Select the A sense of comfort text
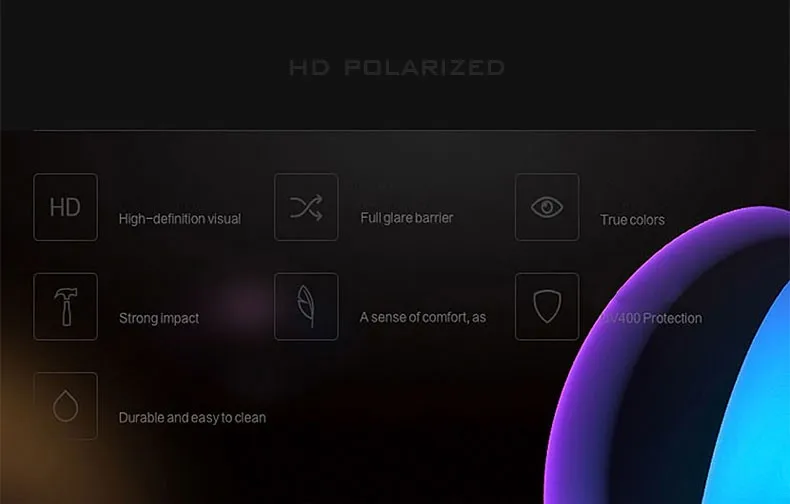Screen dimensions: 790x504 pyautogui.click(x=423, y=317)
